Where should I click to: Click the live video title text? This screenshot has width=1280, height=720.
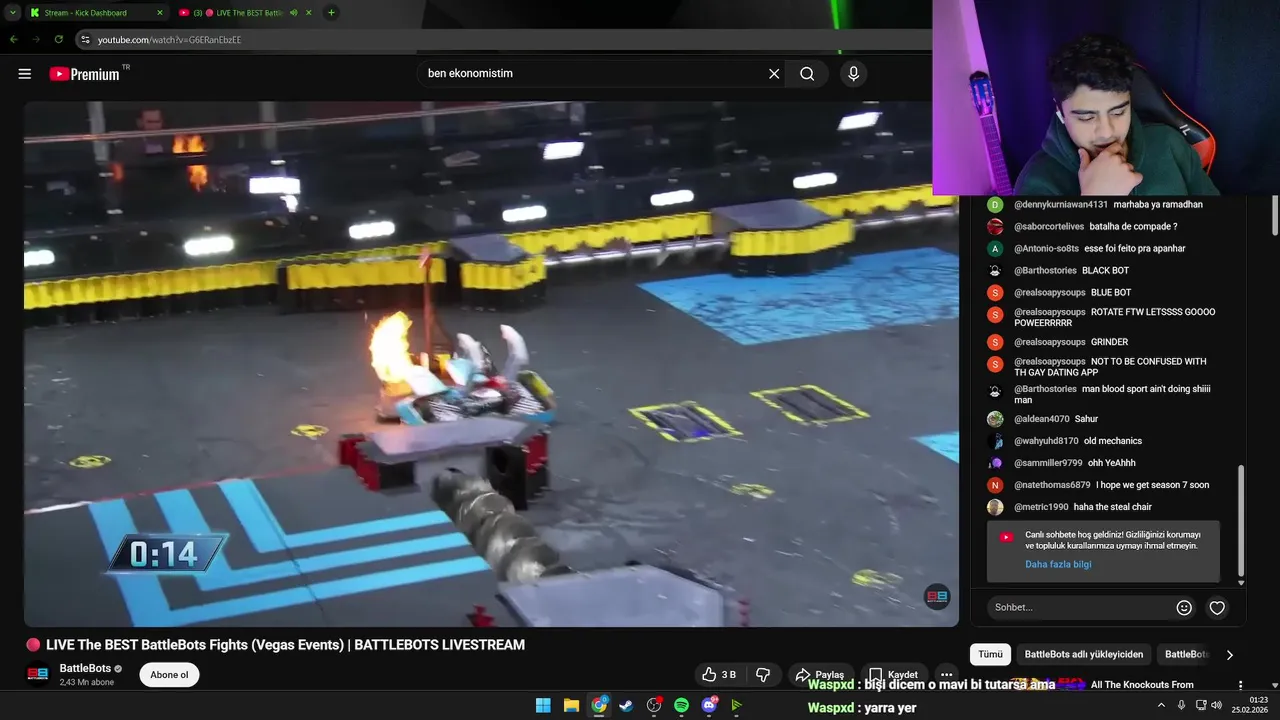285,645
